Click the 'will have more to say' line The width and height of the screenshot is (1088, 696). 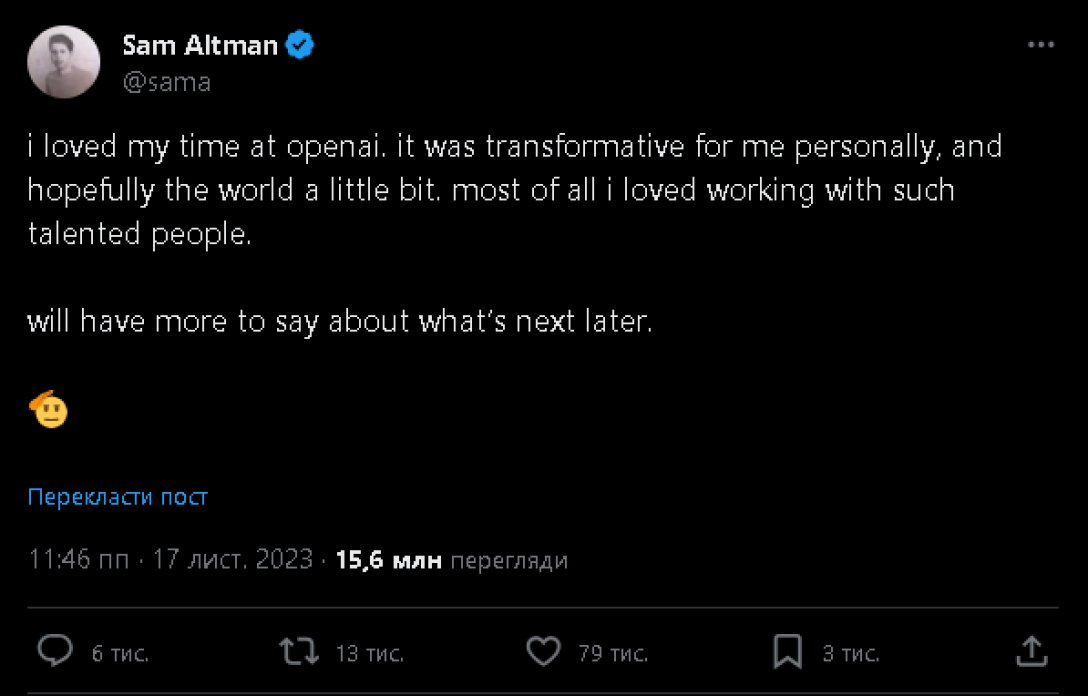coord(340,322)
